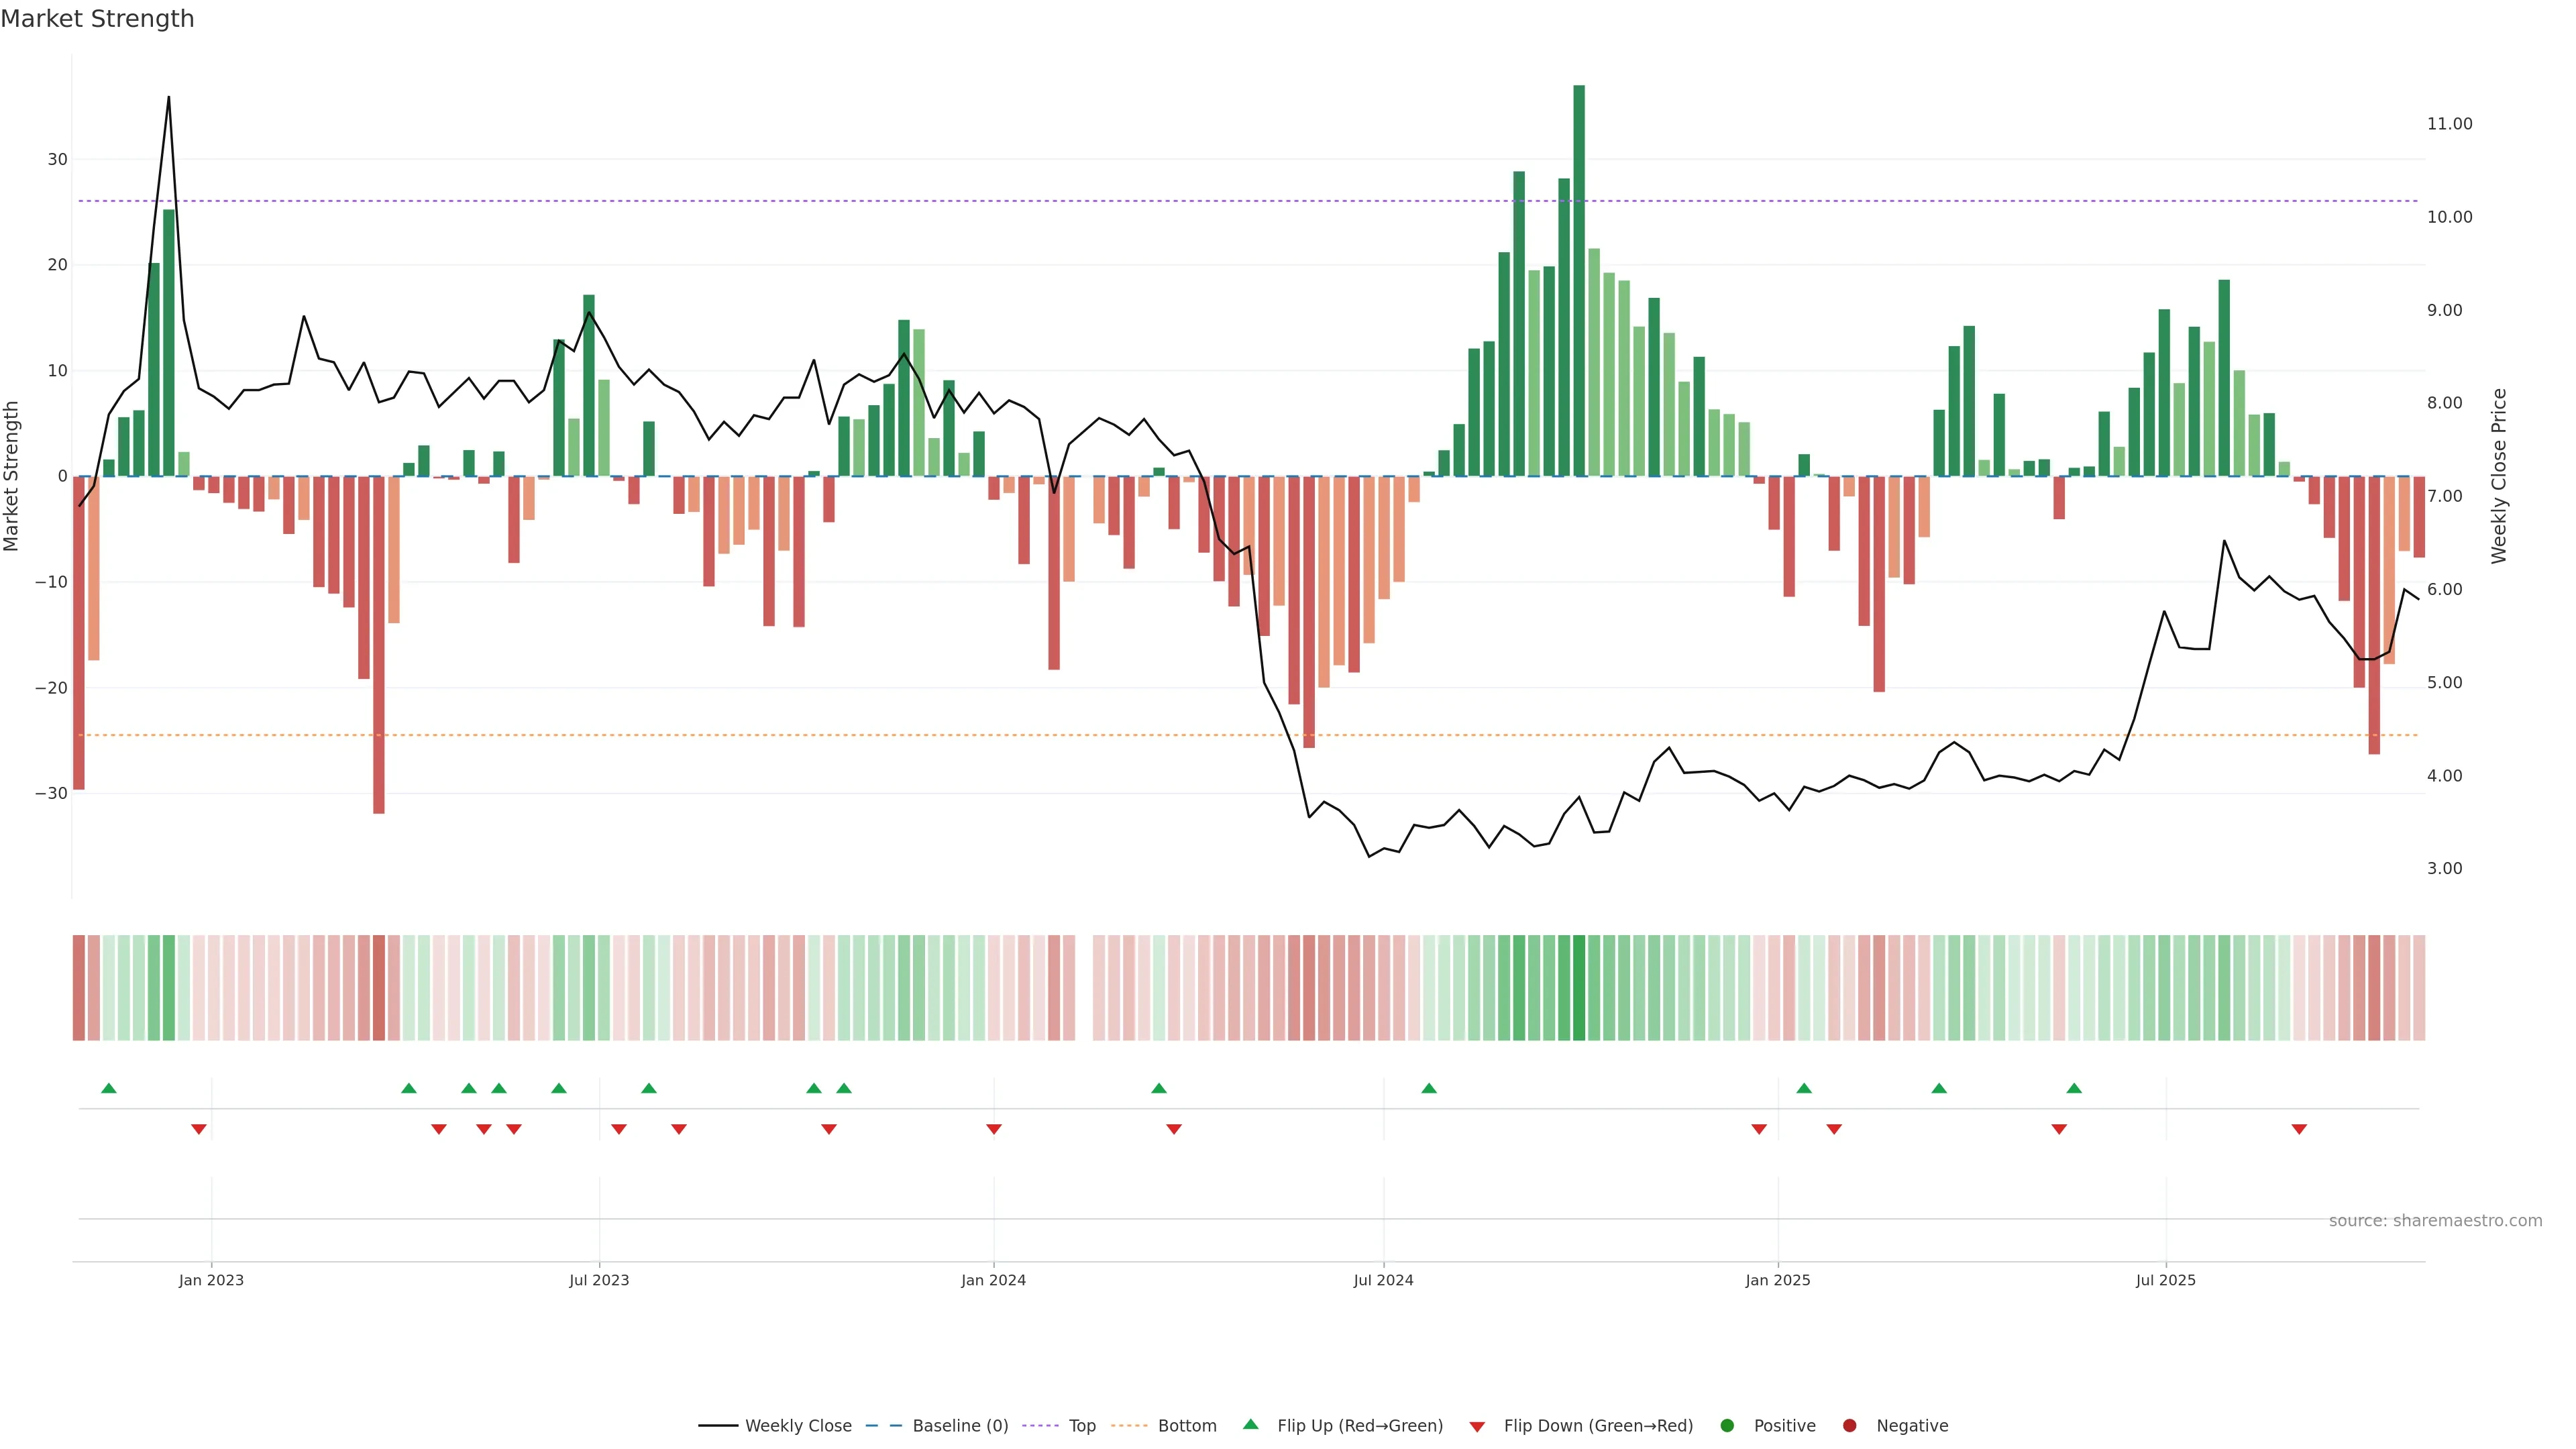Click the Market Strength chart title

pyautogui.click(x=97, y=19)
